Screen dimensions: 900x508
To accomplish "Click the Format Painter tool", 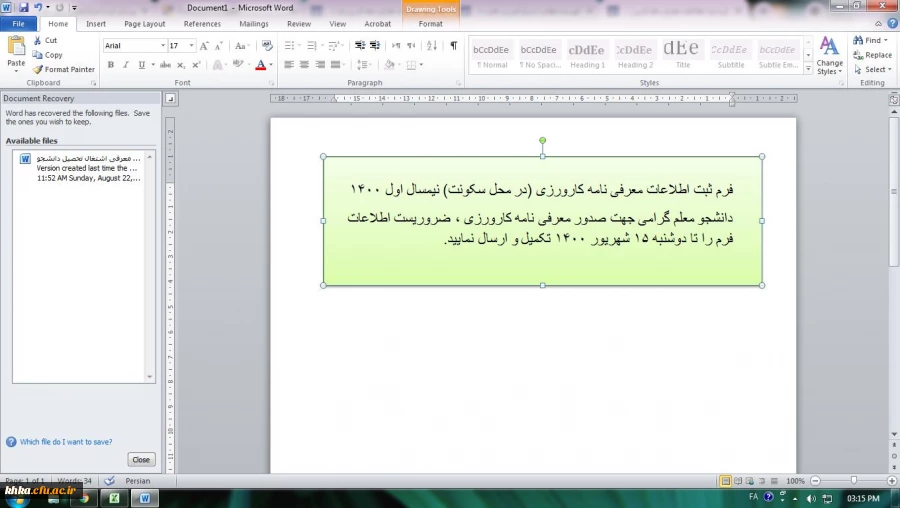I will click(64, 70).
